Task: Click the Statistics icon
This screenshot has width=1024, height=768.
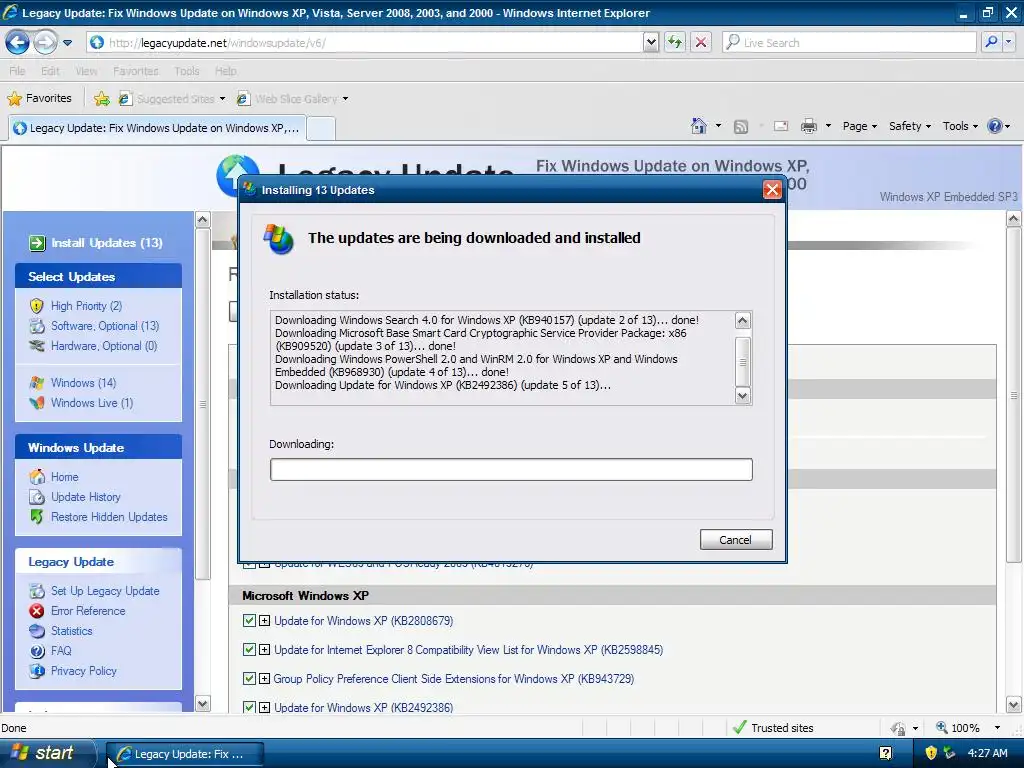Action: click(37, 631)
